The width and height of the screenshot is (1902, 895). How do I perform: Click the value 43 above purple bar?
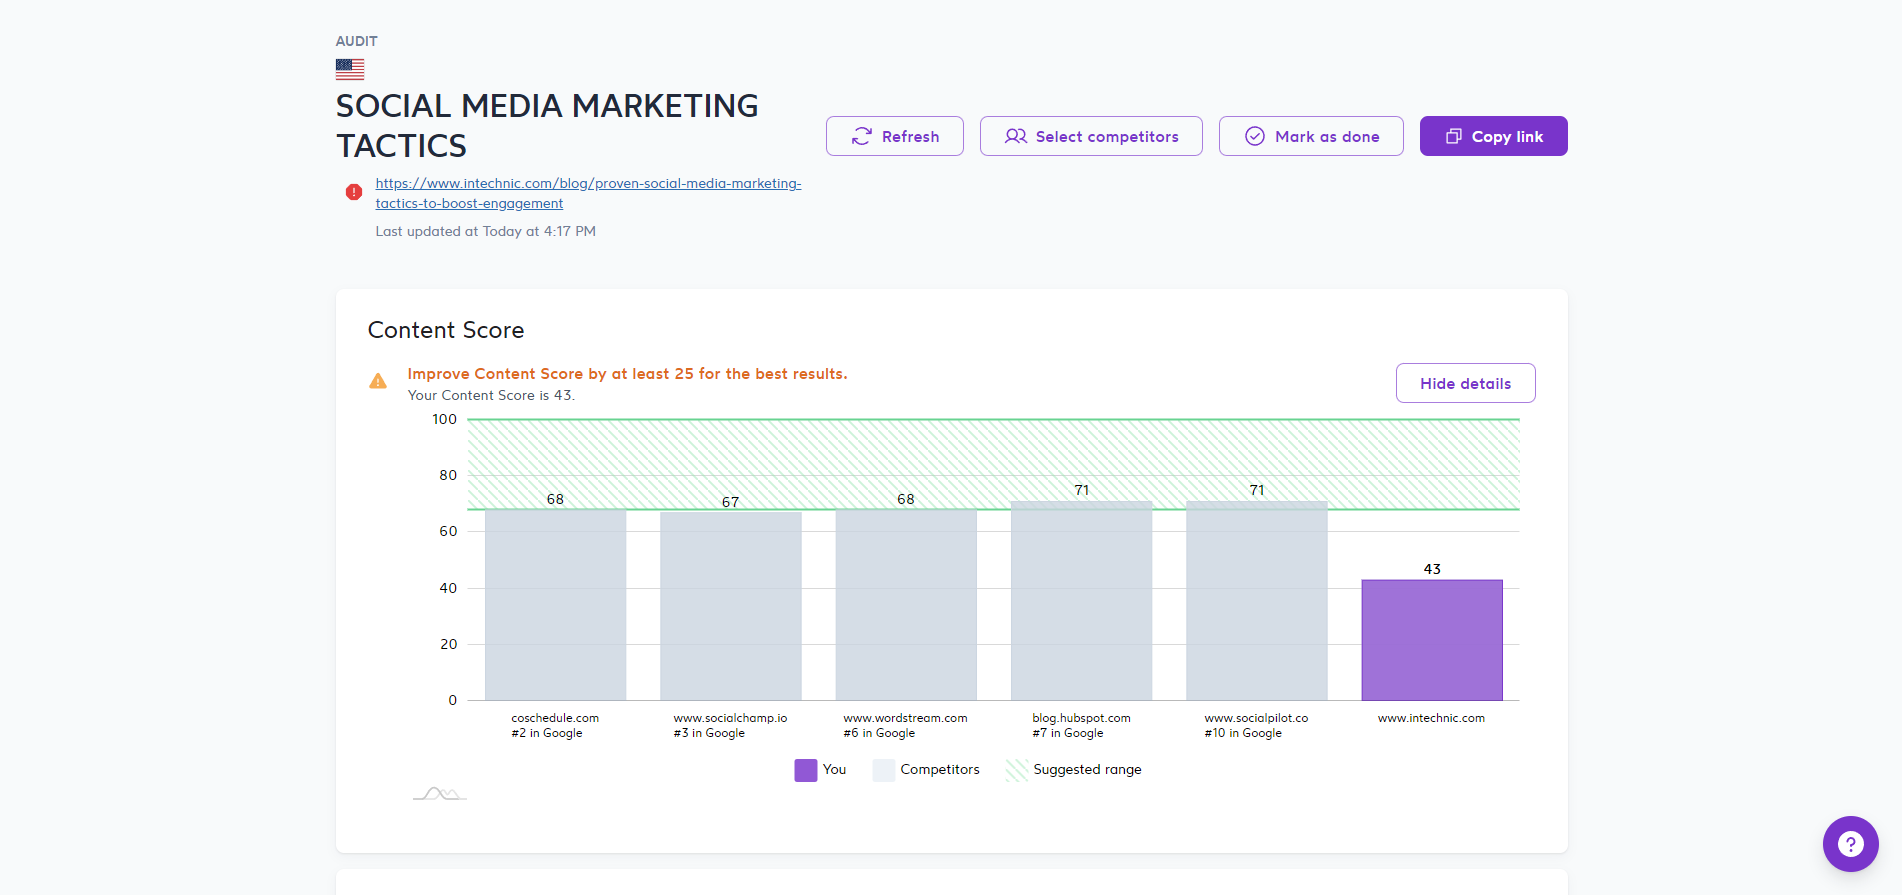pyautogui.click(x=1432, y=569)
